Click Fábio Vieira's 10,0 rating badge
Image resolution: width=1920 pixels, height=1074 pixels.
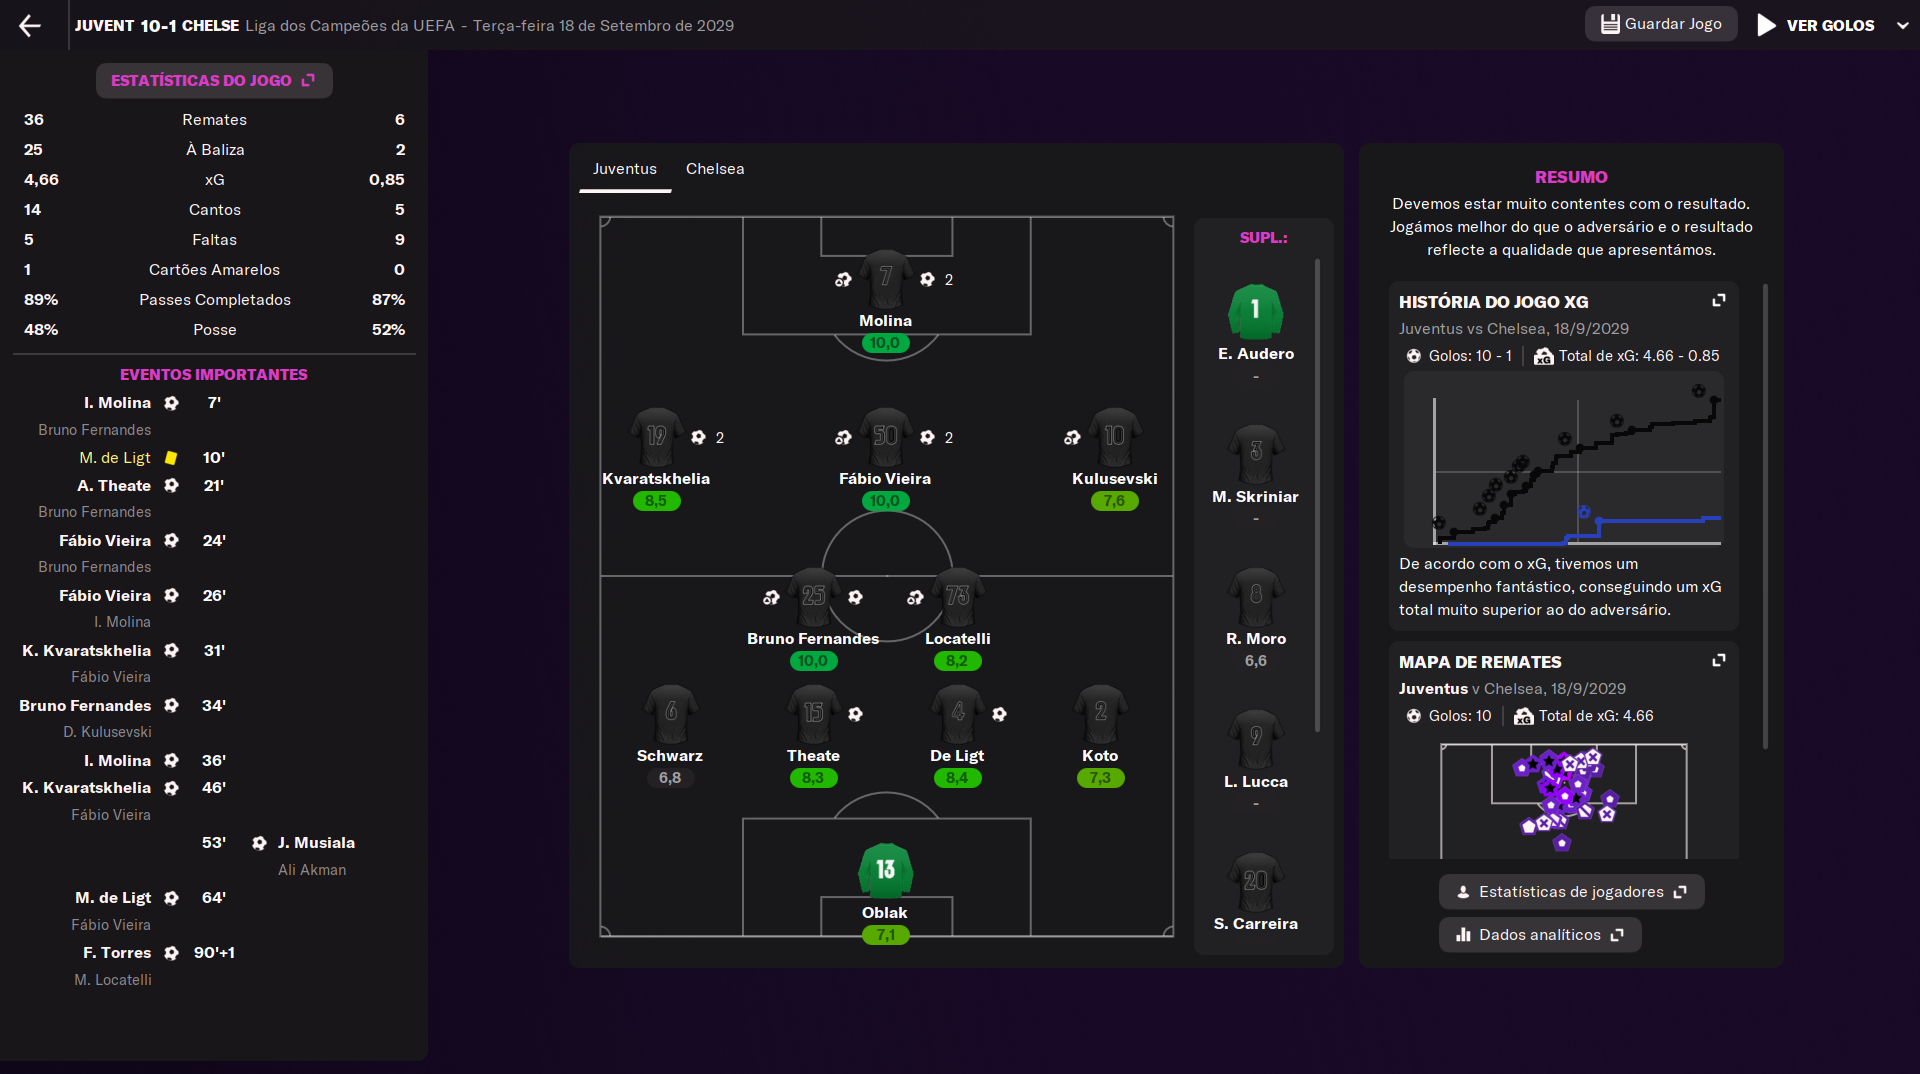885,501
